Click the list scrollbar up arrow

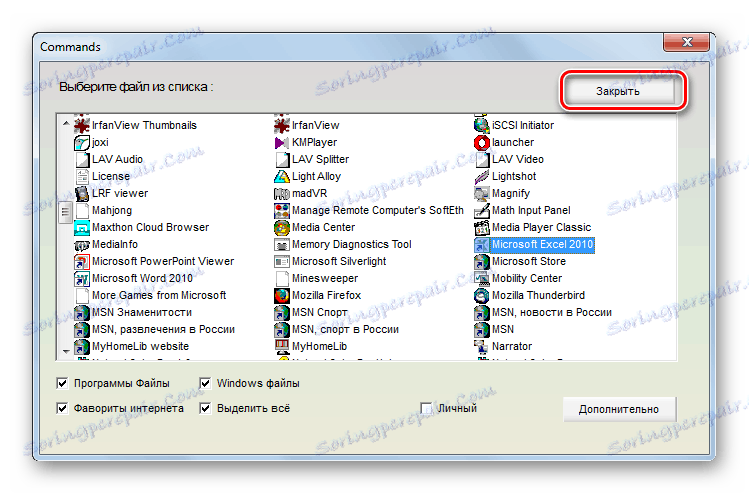(66, 123)
